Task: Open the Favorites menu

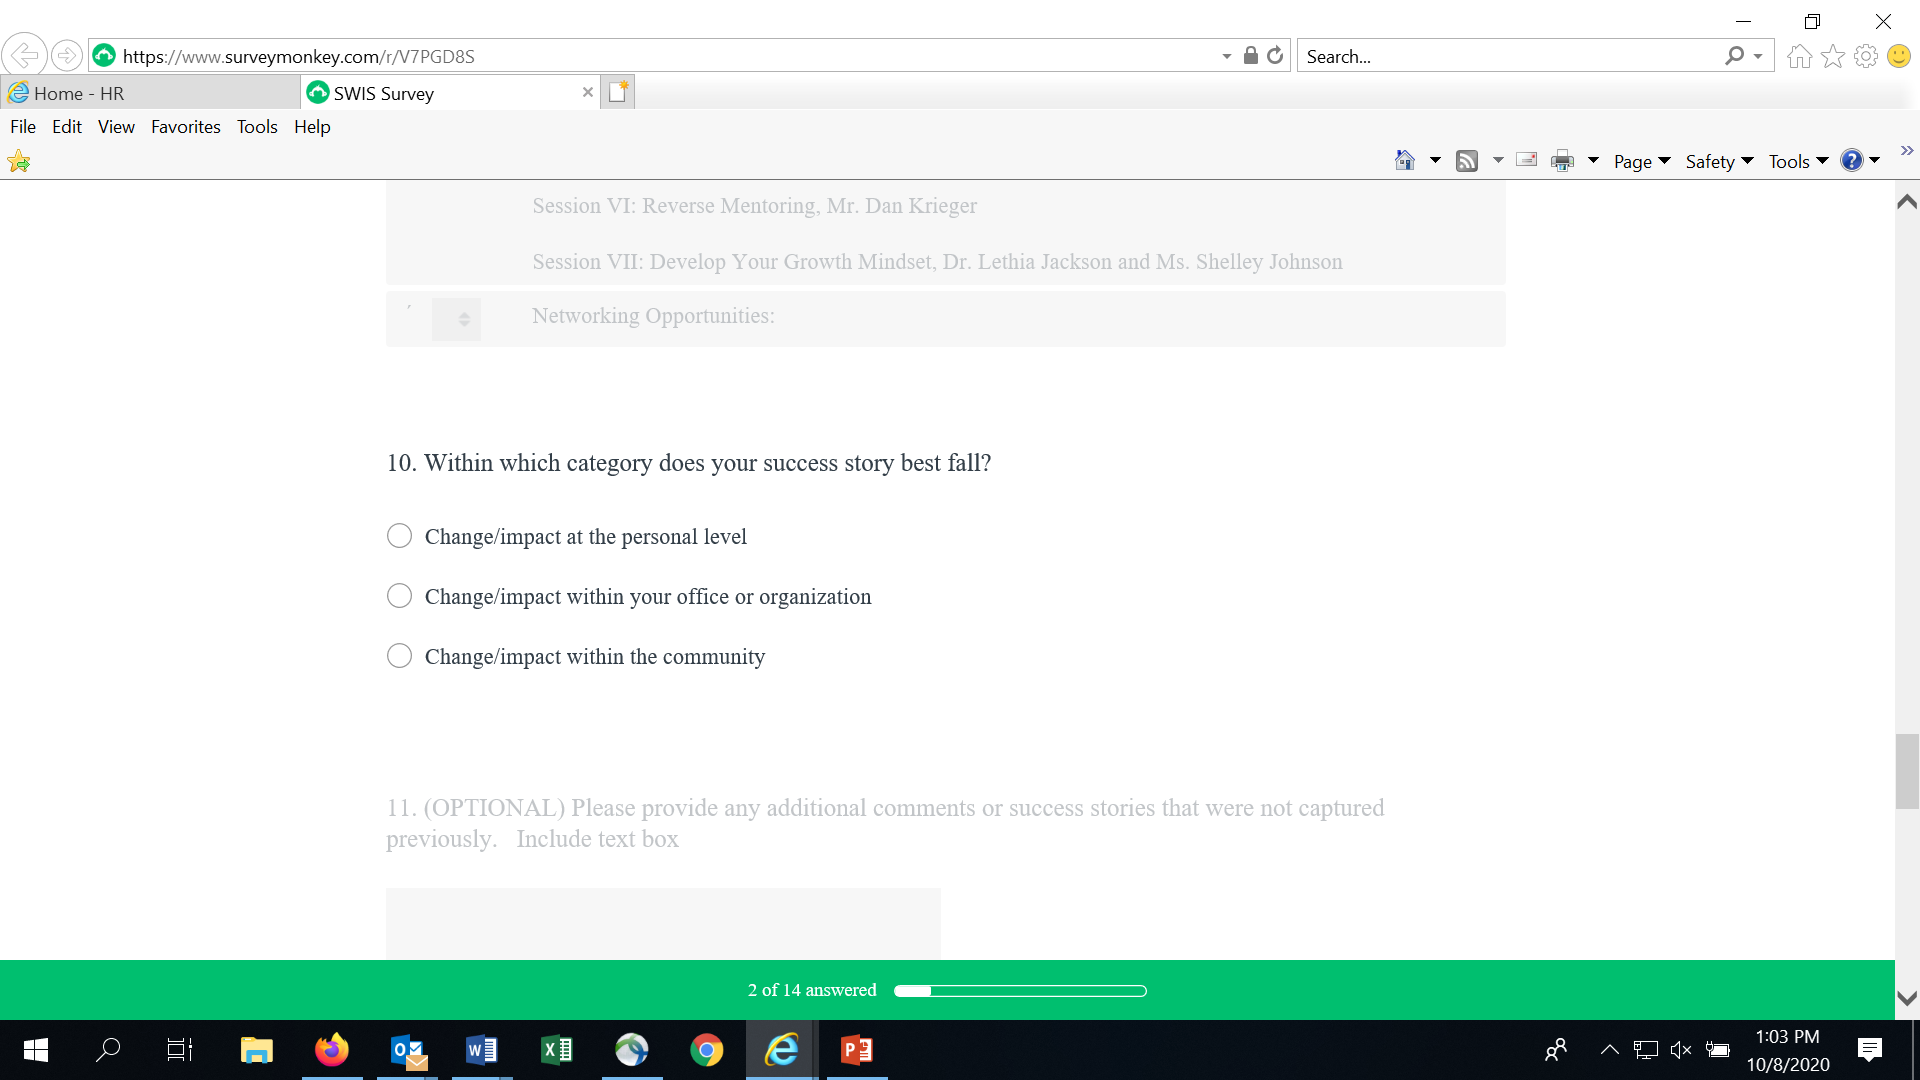Action: (185, 127)
